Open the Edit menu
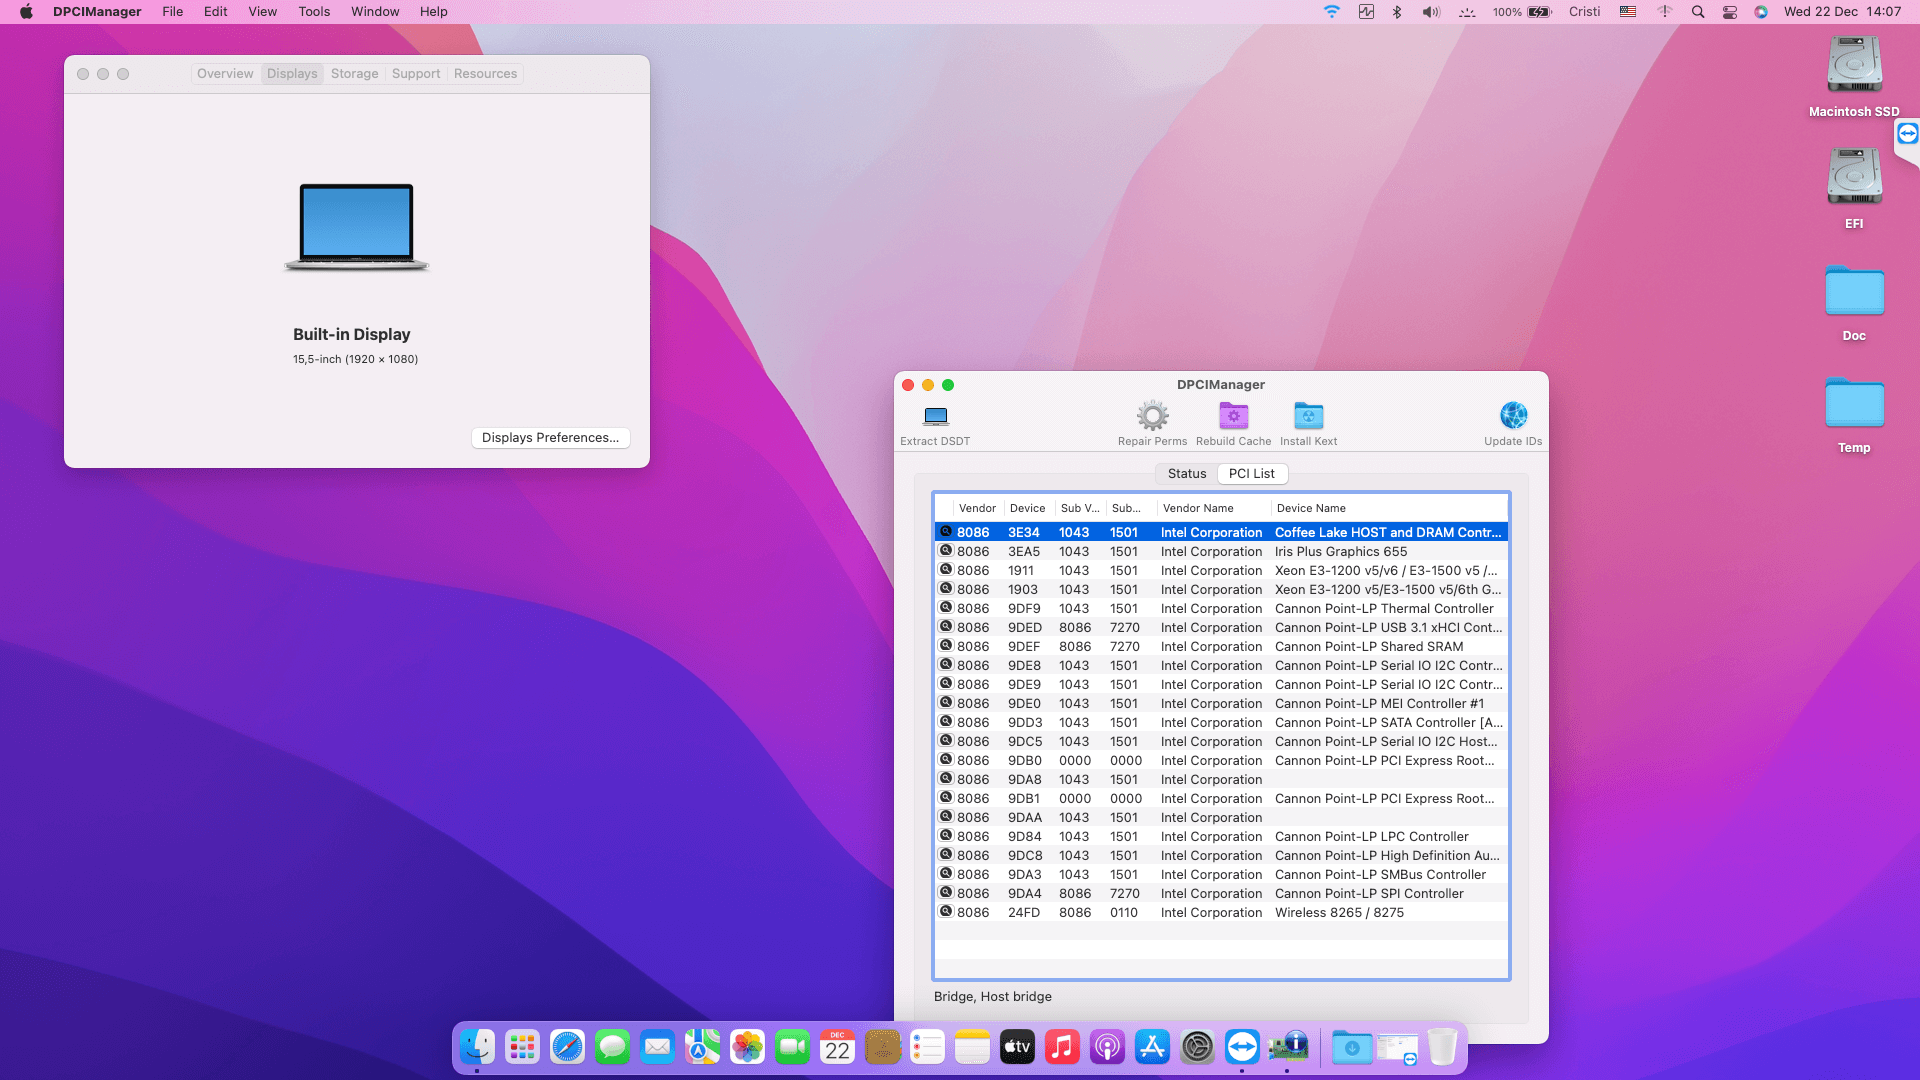 coord(215,12)
